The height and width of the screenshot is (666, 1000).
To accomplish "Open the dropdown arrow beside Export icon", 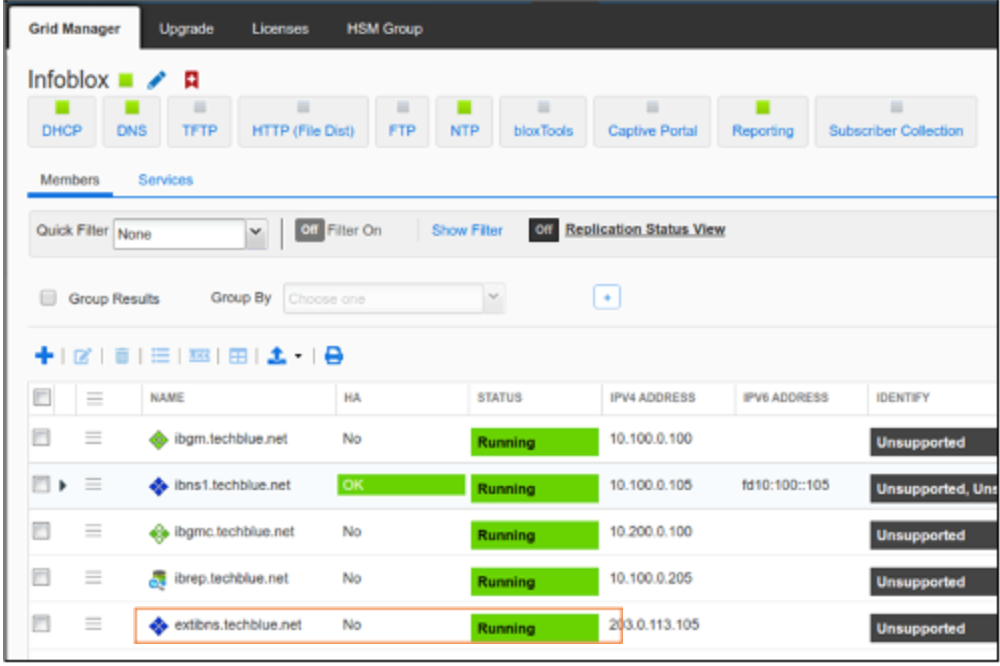I will pyautogui.click(x=298, y=356).
